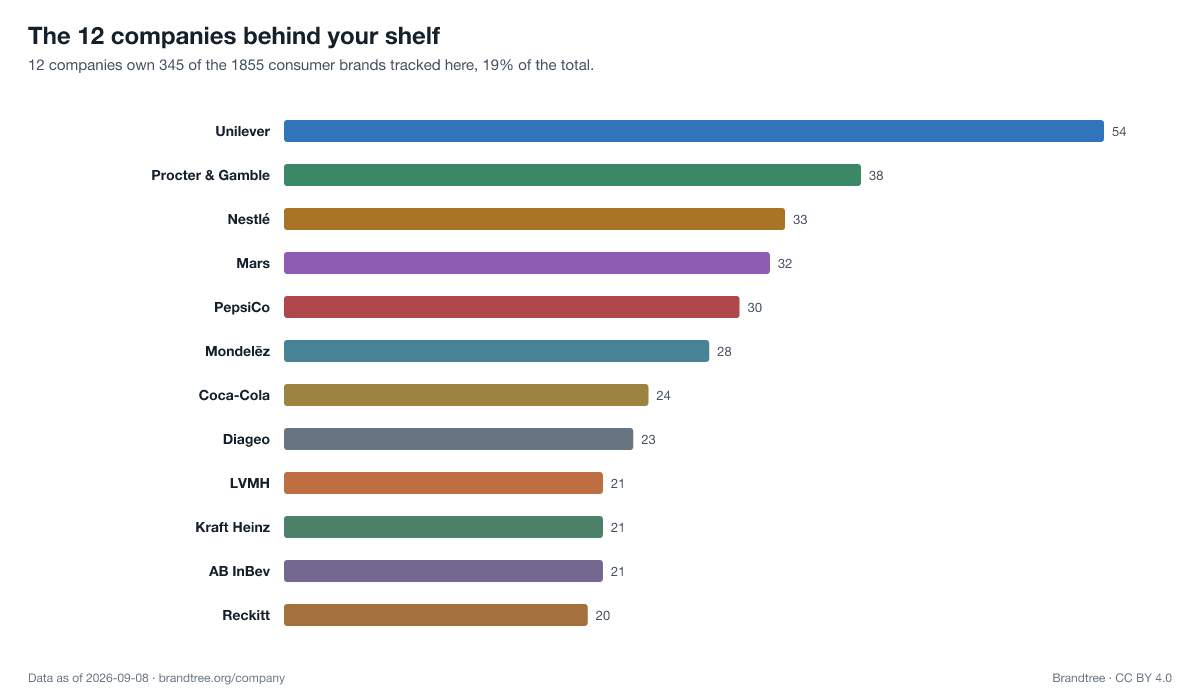Click the AB InBev bar
This screenshot has width=1200, height=700.
[x=443, y=571]
